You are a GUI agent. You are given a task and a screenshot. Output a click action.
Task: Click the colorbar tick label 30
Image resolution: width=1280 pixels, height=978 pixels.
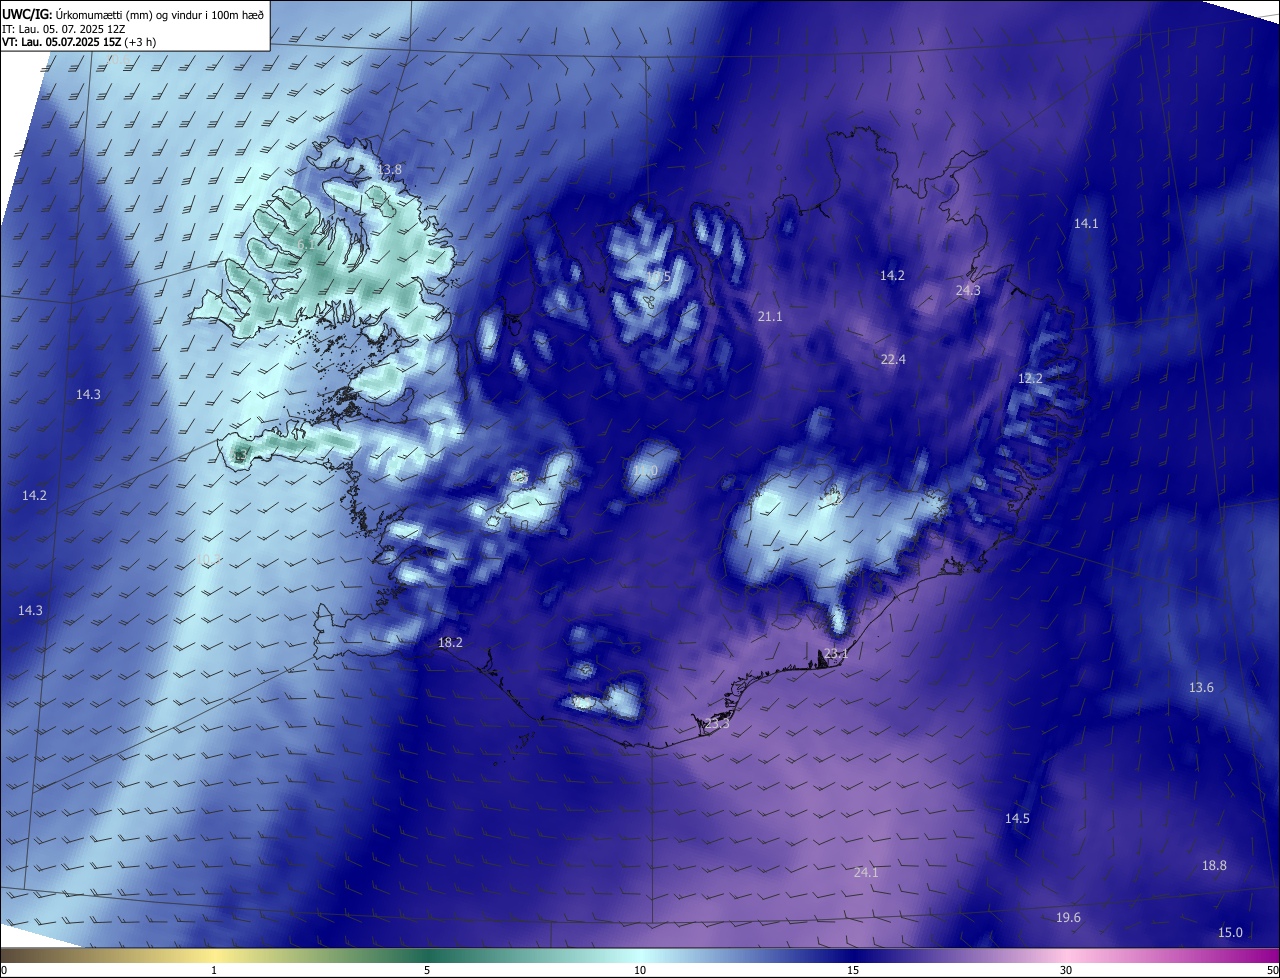[x=1066, y=971]
